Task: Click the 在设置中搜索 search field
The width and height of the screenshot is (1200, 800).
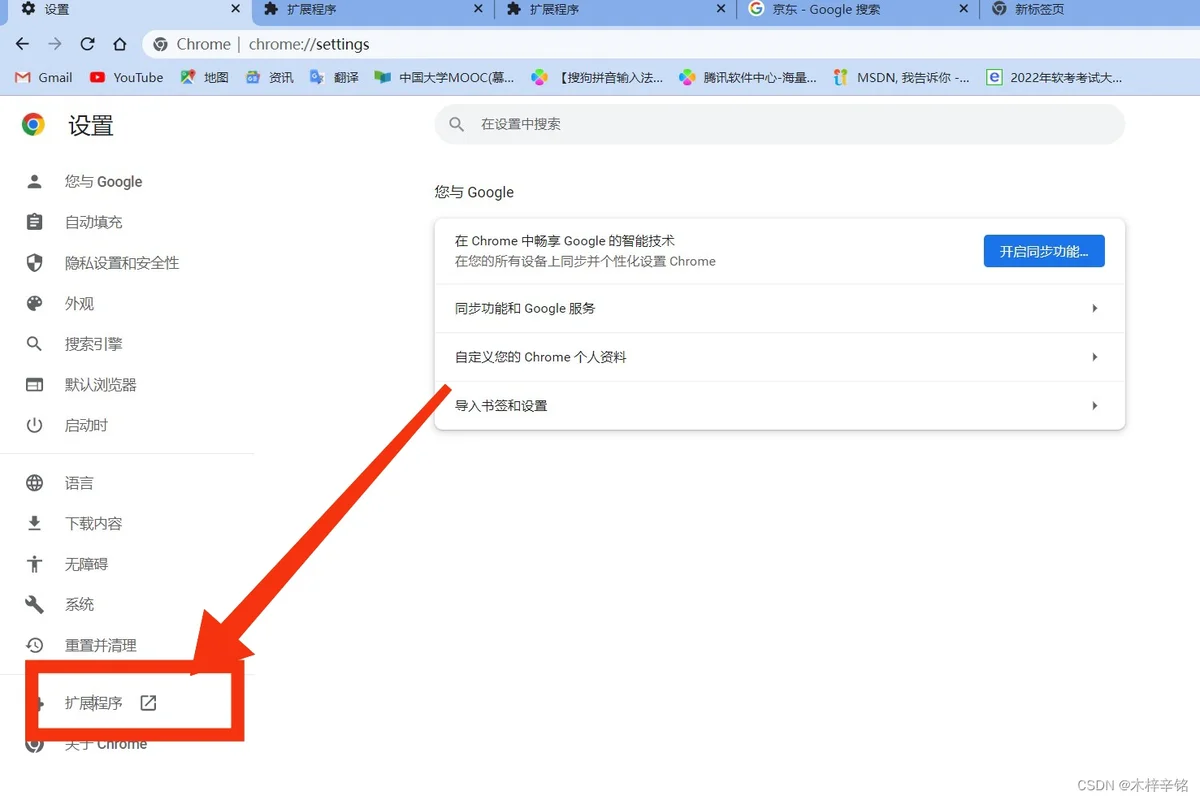Action: (780, 124)
